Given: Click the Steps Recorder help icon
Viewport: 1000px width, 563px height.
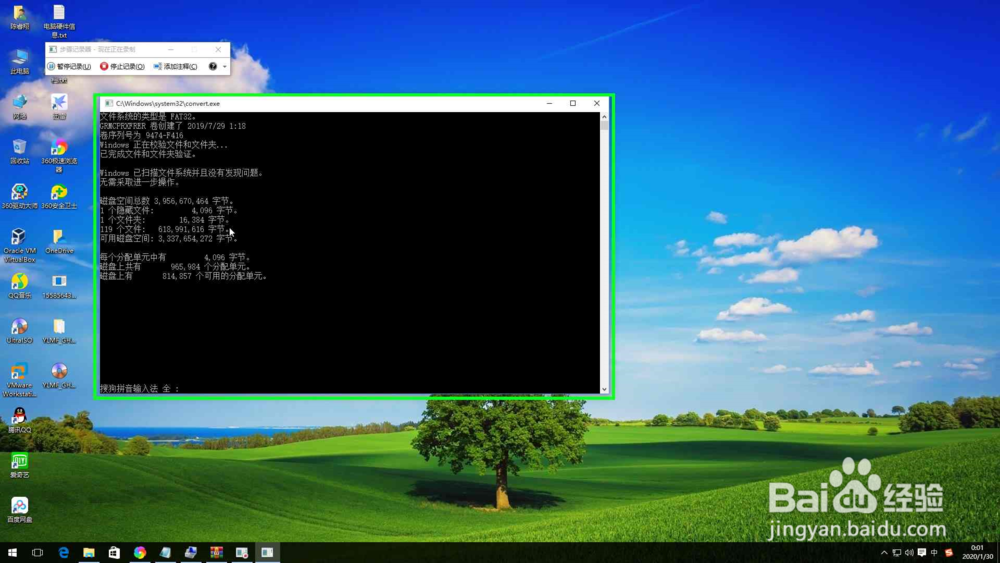Looking at the screenshot, I should click(x=213, y=66).
